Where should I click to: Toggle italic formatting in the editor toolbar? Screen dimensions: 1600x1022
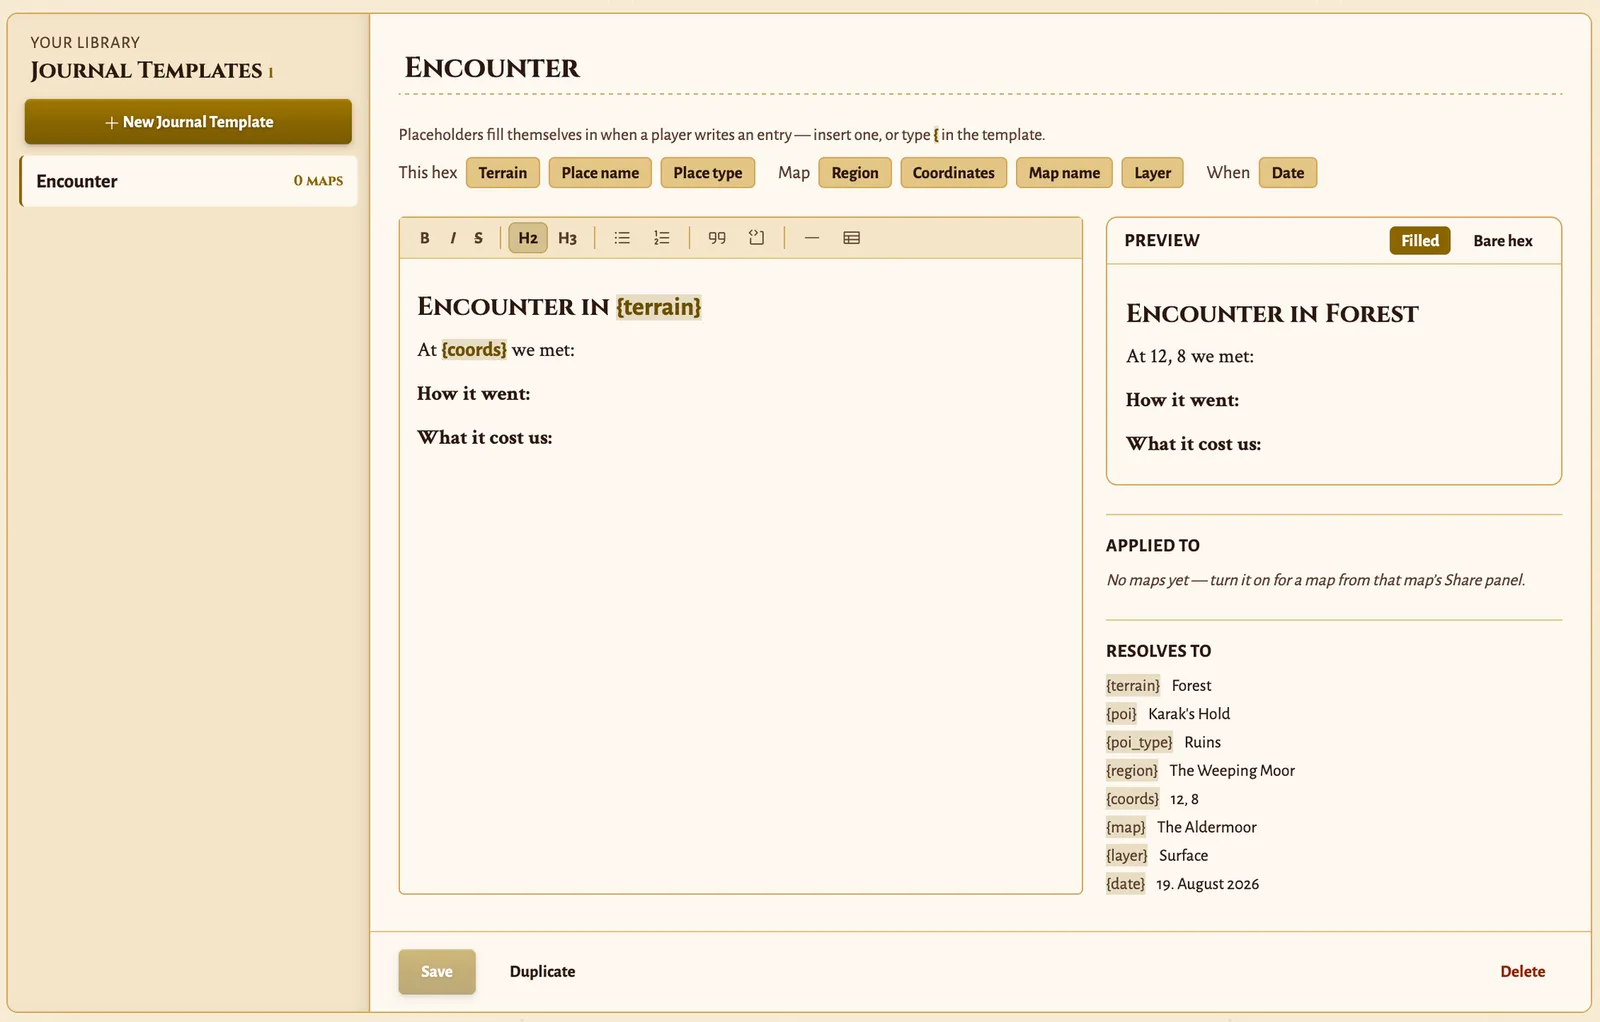[452, 238]
